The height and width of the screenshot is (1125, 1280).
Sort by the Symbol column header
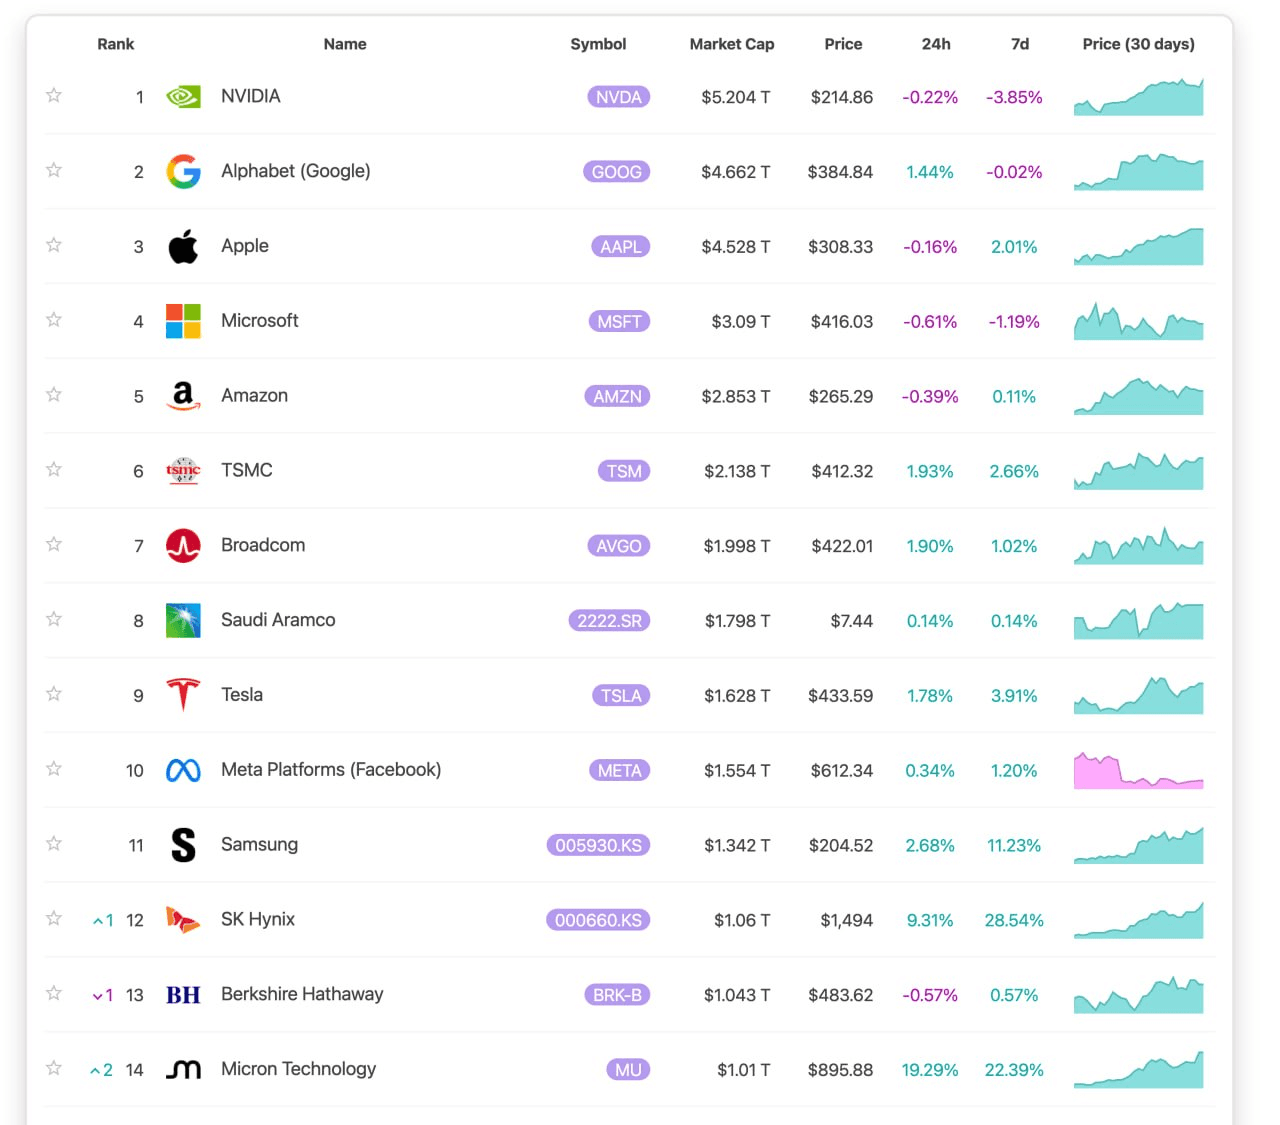[598, 44]
